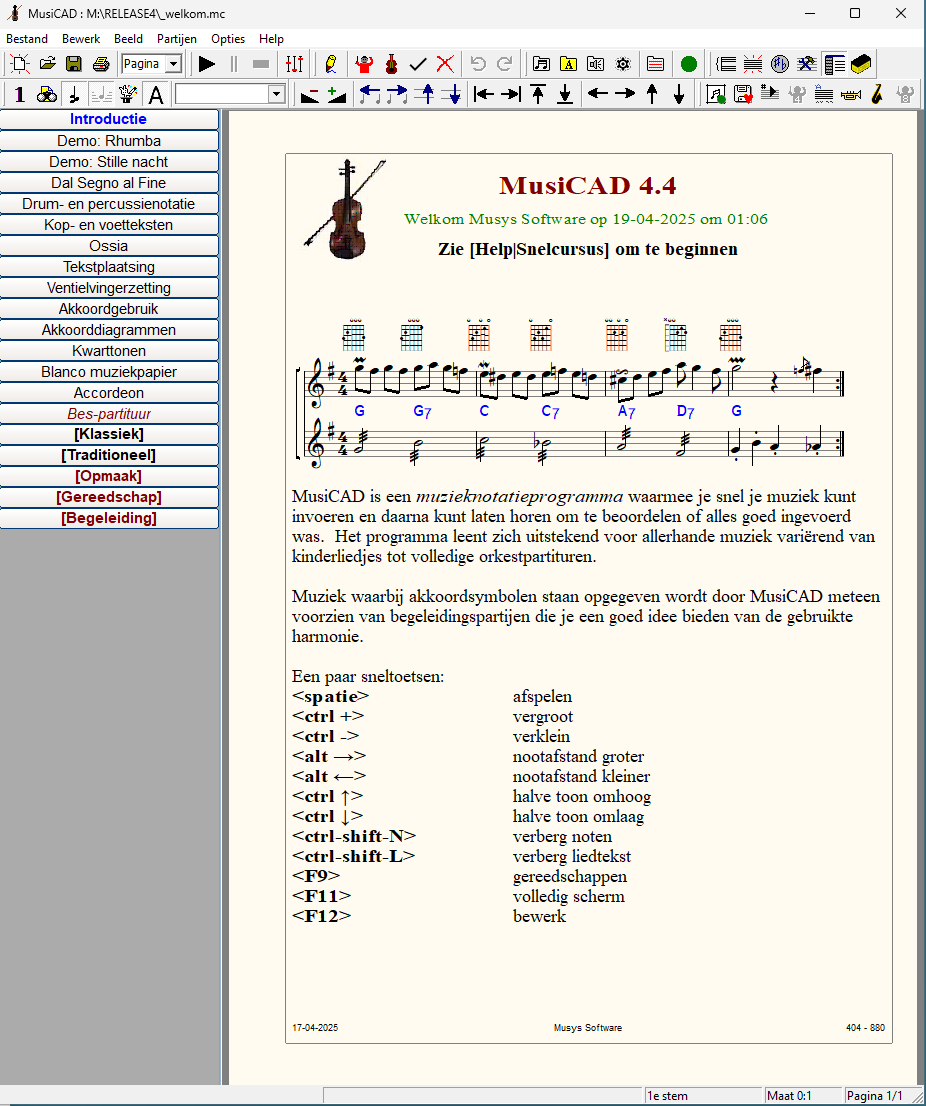Toggle the note-with-flat toolbar button
This screenshot has width=926, height=1106.
click(x=73, y=94)
